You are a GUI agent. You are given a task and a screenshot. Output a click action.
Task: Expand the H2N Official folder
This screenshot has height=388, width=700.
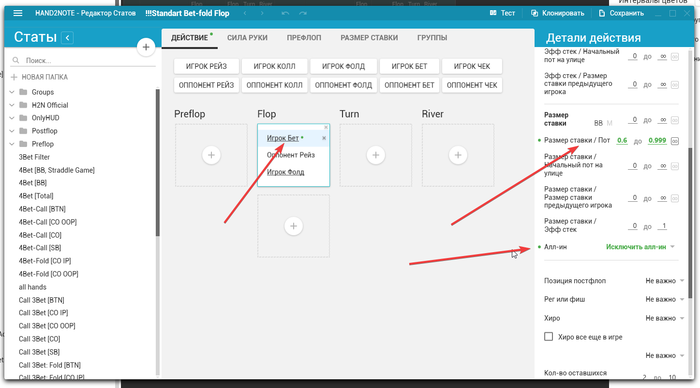(12, 105)
